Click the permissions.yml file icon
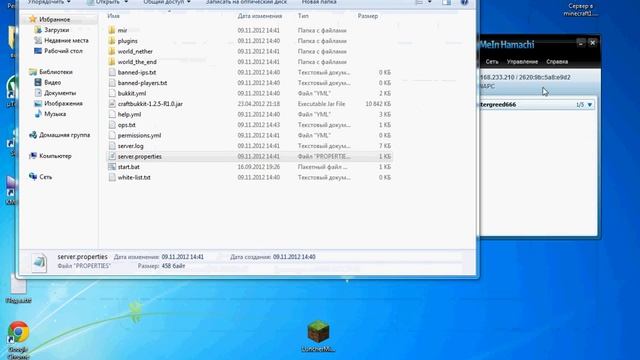This screenshot has height=360, width=640. (x=112, y=136)
